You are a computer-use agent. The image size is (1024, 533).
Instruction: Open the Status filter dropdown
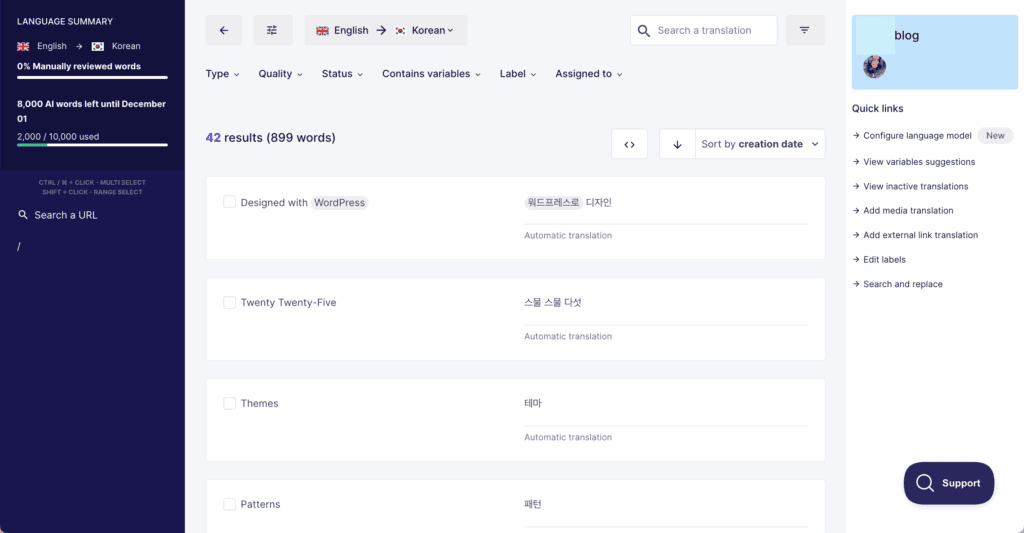pyautogui.click(x=342, y=74)
